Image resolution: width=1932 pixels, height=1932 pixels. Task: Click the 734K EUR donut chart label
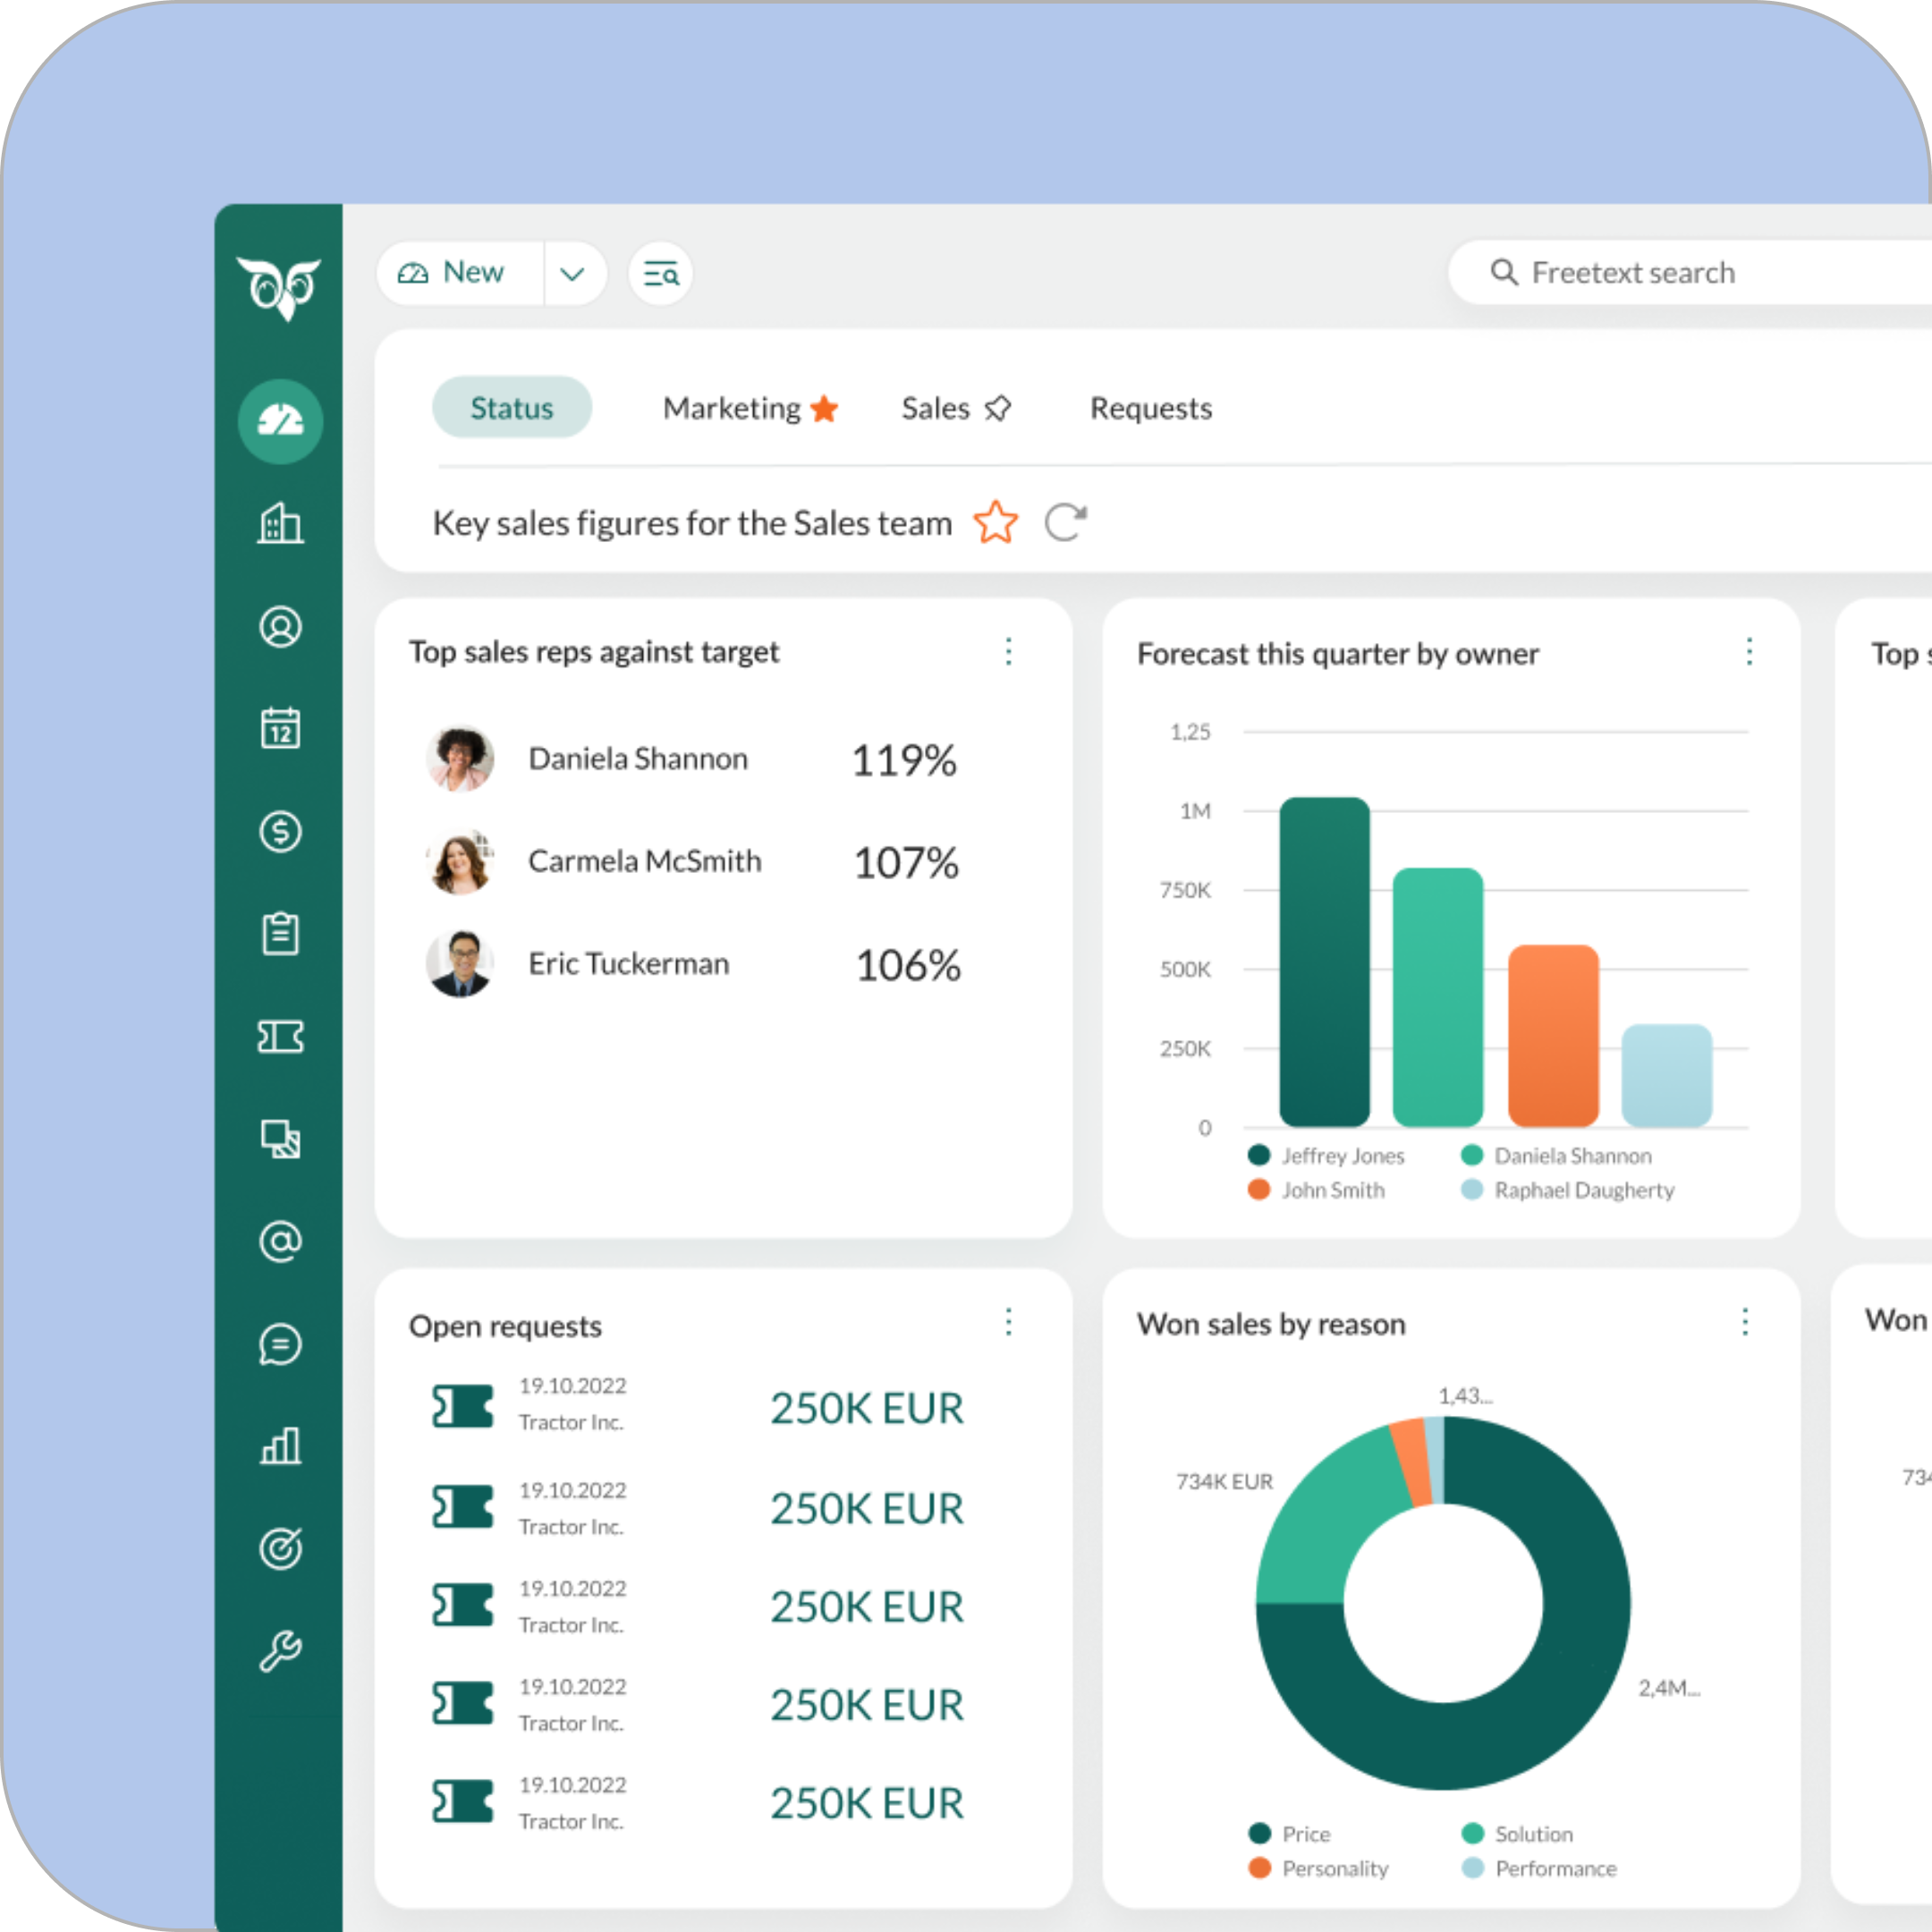[x=1224, y=1481]
